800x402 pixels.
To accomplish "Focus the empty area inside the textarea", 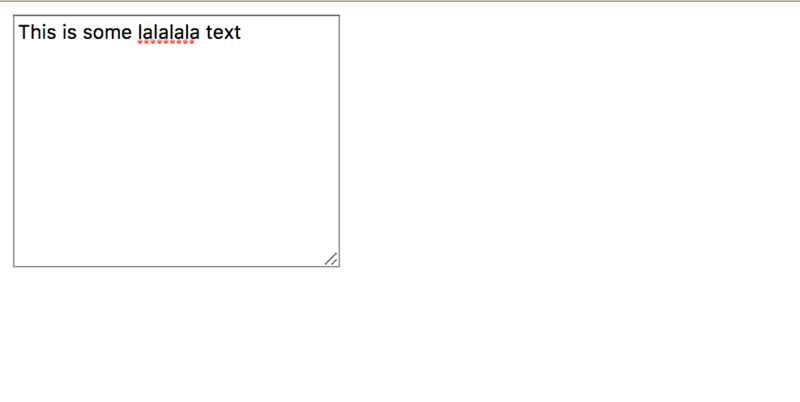I will [x=177, y=153].
